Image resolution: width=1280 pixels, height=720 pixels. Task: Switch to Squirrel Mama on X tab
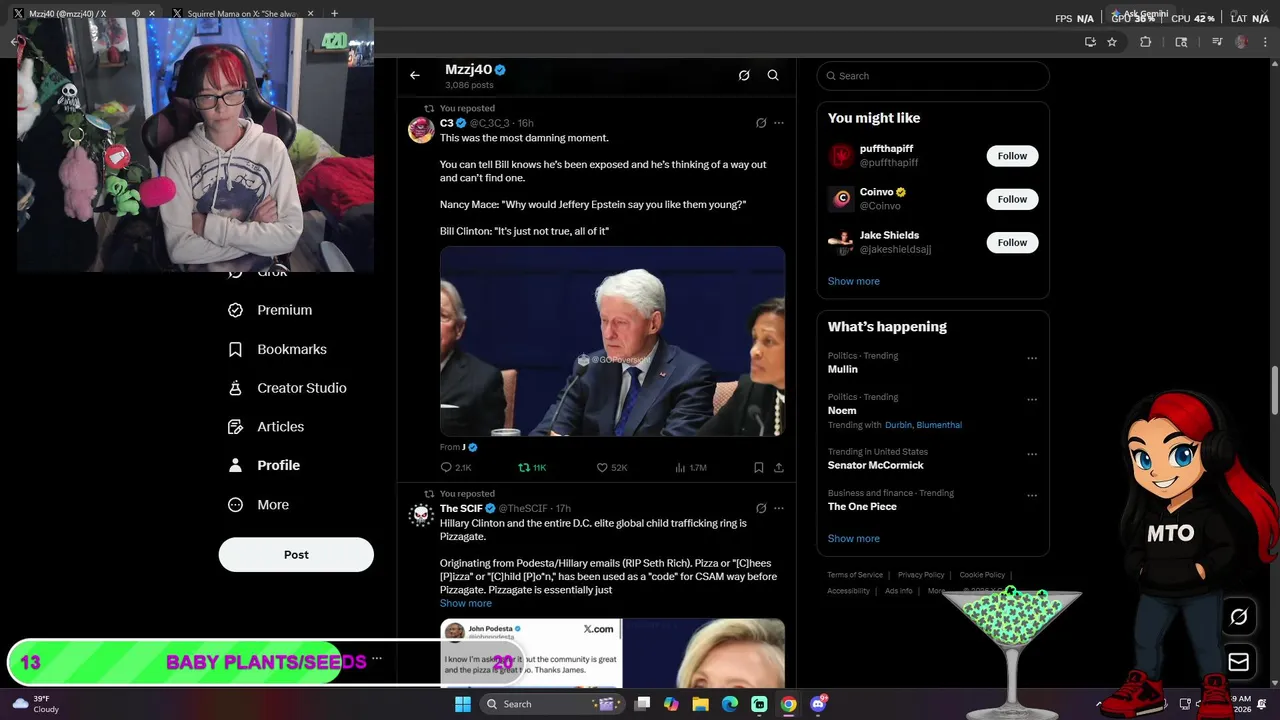click(243, 14)
